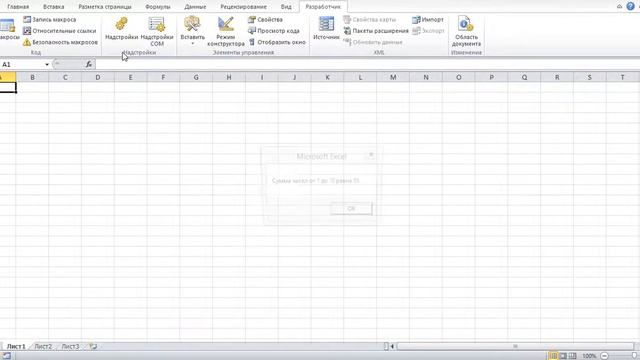Viewport: 640px width, 360px height.
Task: Click the macro record icon in status bar
Action: coord(7,356)
